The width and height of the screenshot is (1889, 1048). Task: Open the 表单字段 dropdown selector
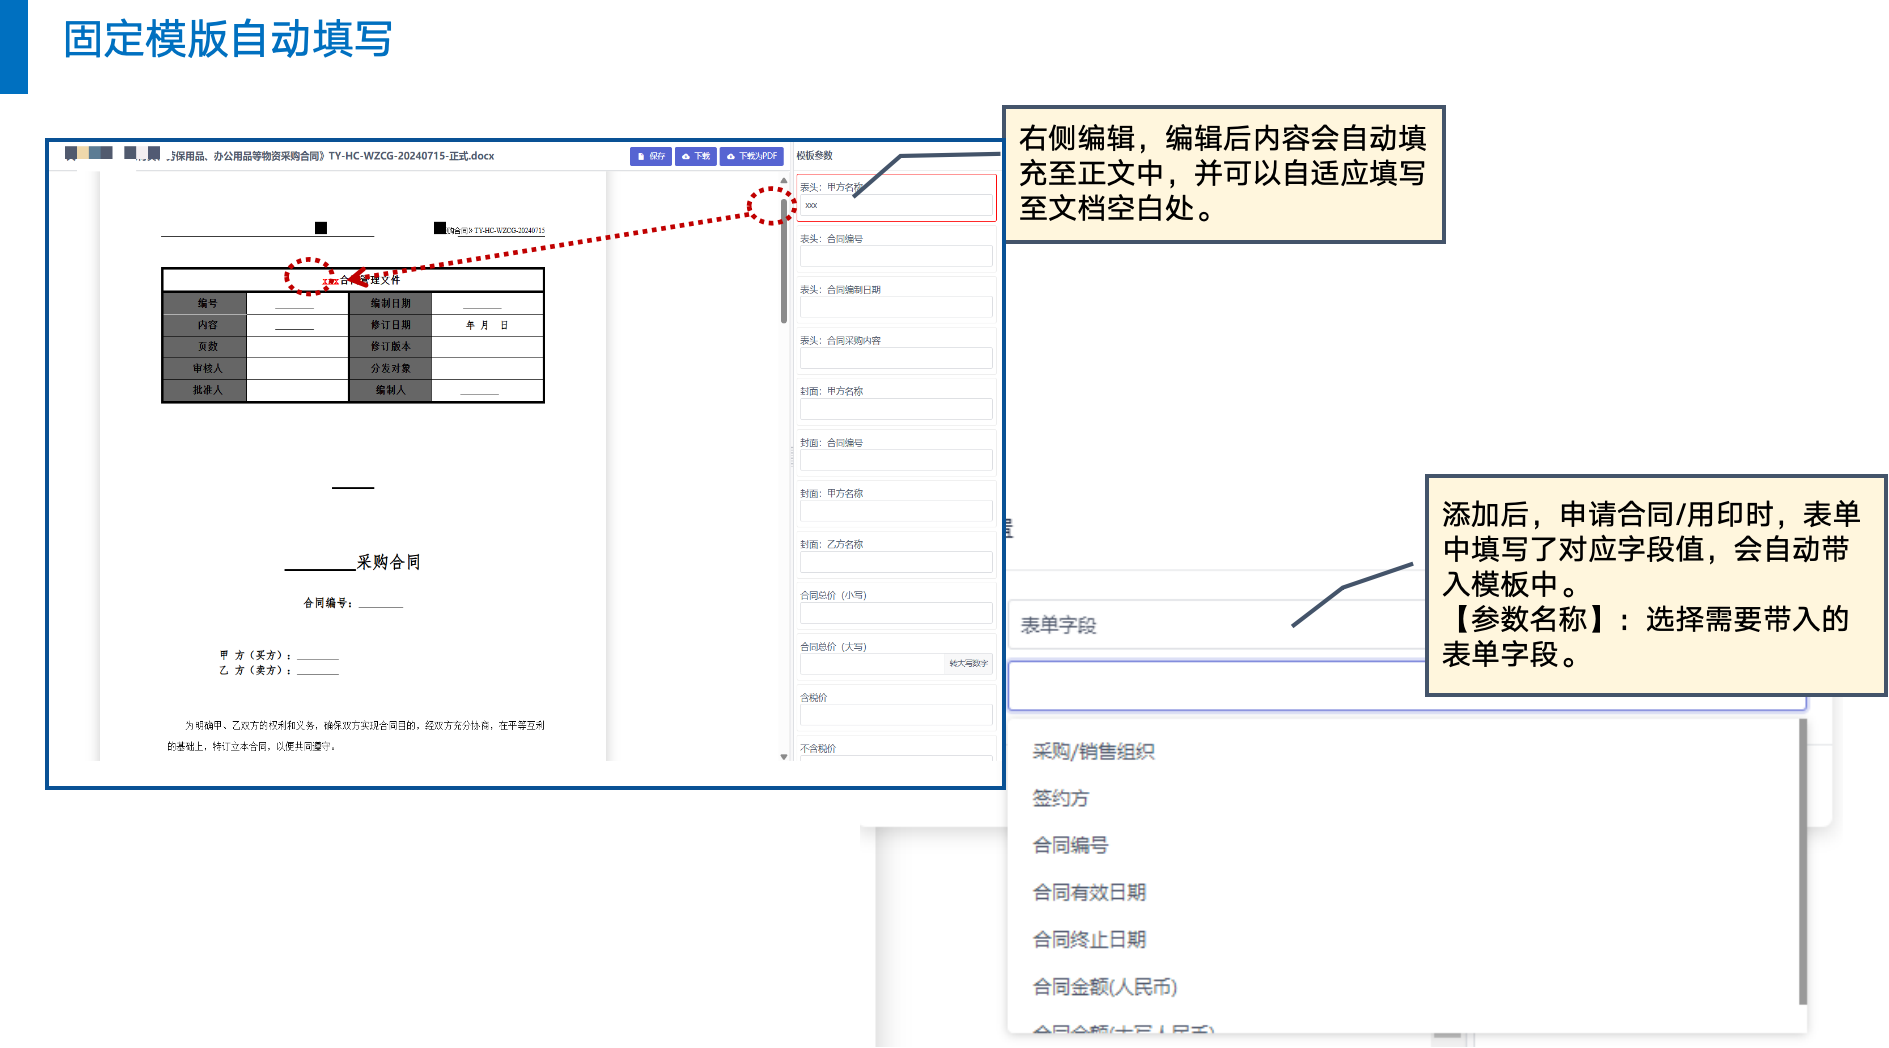click(1215, 625)
